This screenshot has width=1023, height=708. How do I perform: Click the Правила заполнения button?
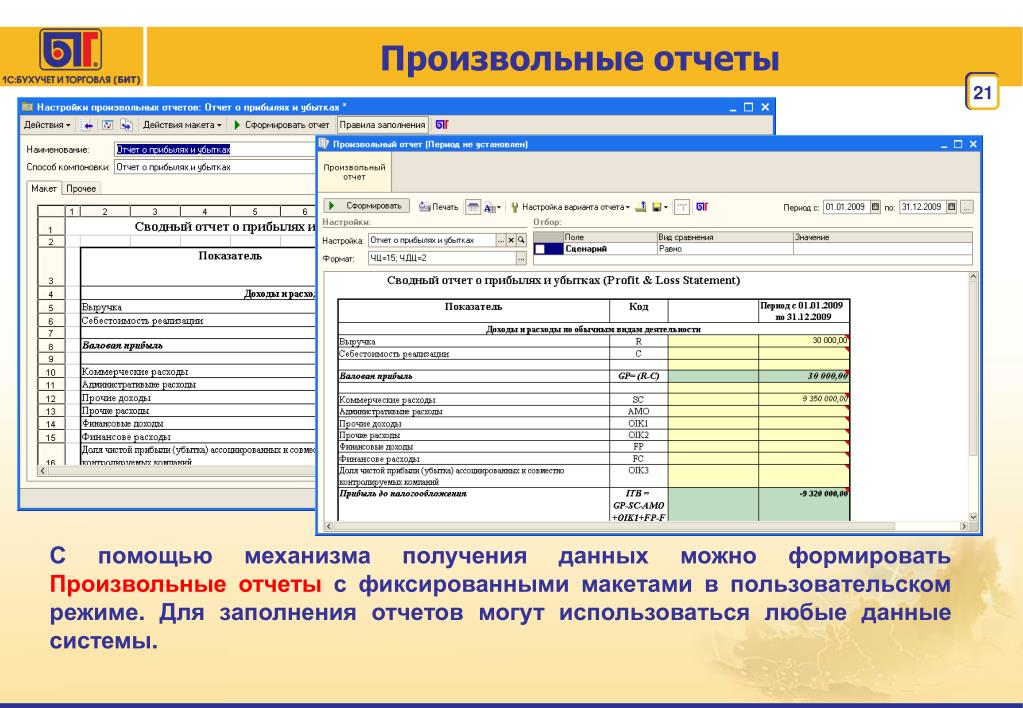tap(382, 125)
